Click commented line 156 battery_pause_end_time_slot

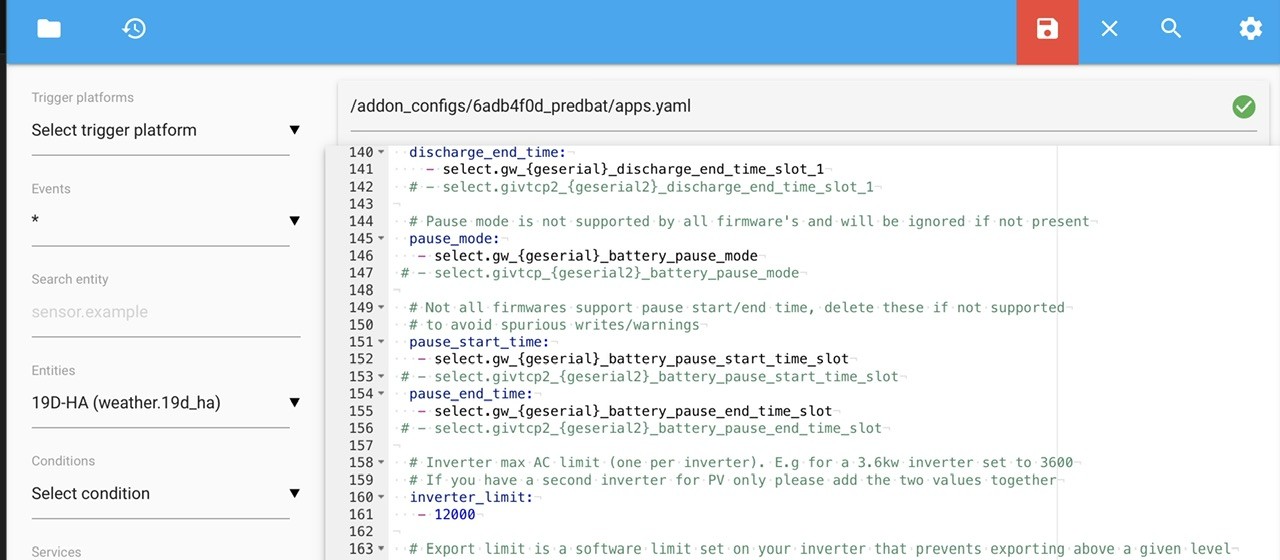tap(641, 428)
